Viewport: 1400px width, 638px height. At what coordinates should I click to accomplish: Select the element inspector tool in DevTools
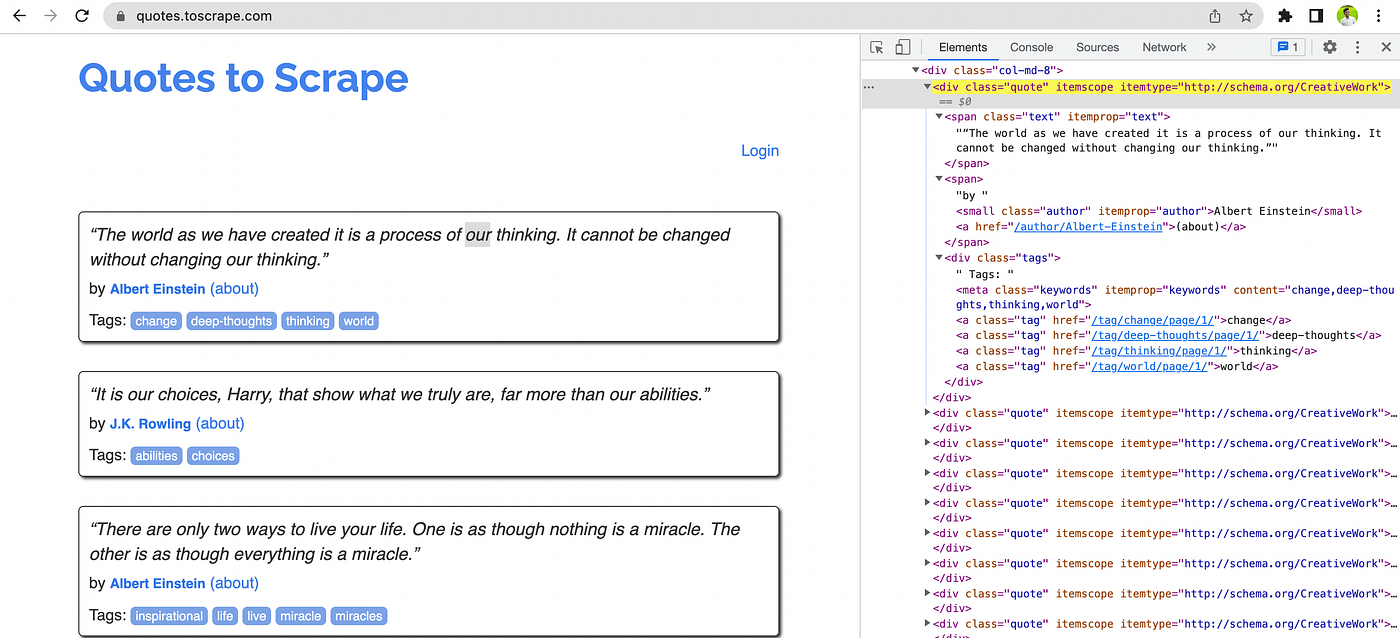point(875,46)
